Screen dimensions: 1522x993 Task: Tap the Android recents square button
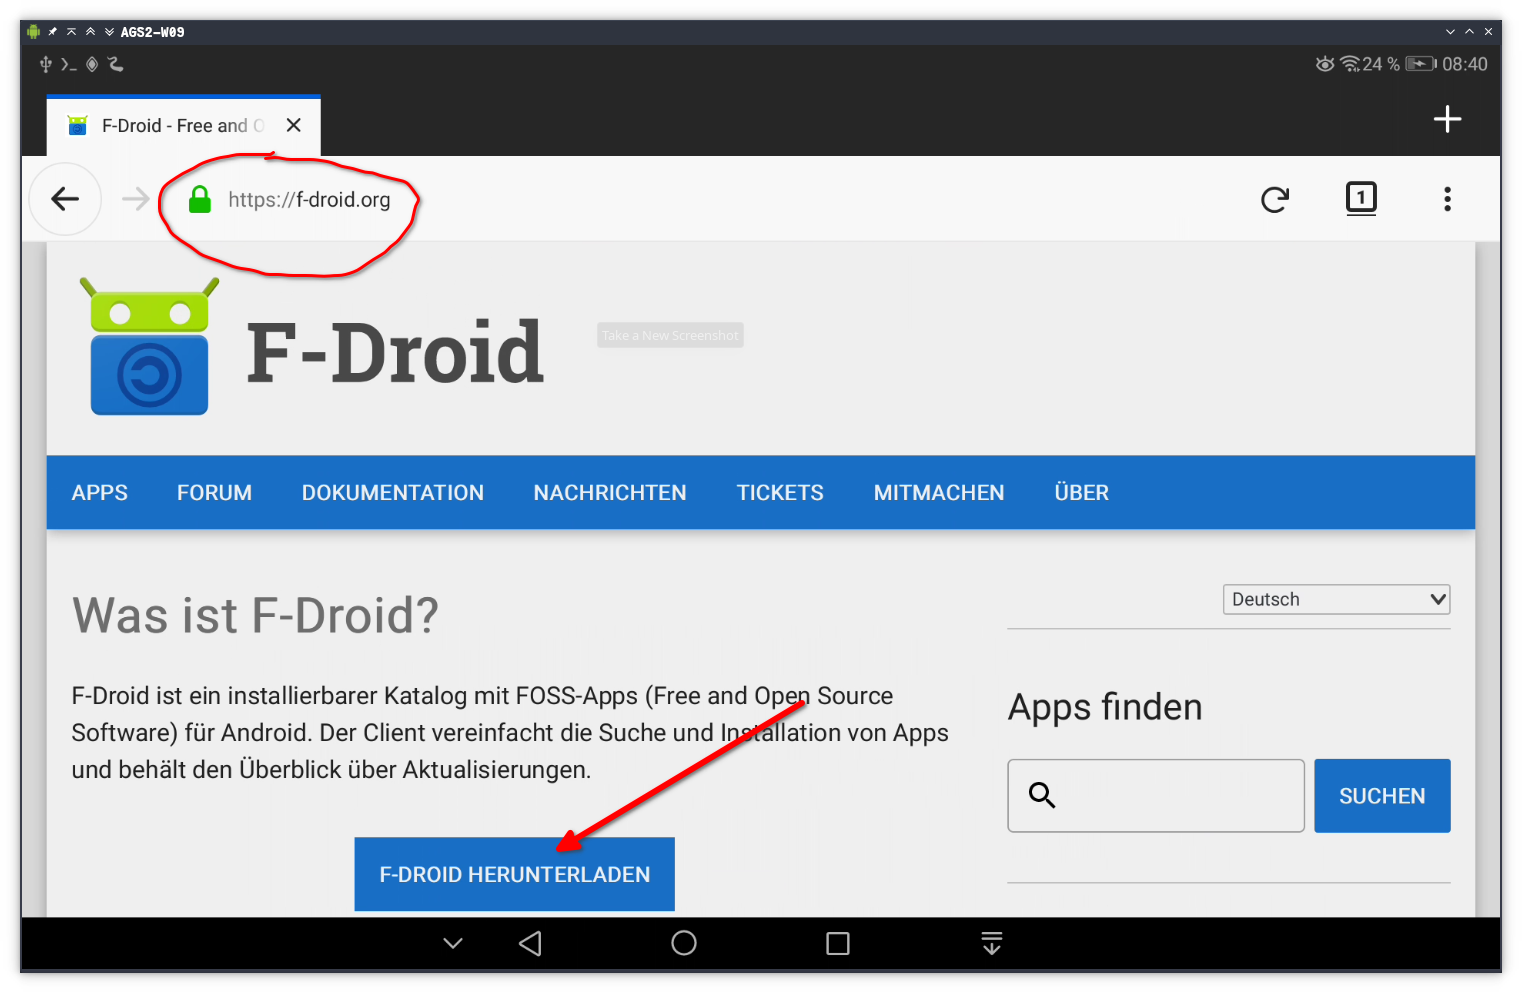tap(838, 943)
